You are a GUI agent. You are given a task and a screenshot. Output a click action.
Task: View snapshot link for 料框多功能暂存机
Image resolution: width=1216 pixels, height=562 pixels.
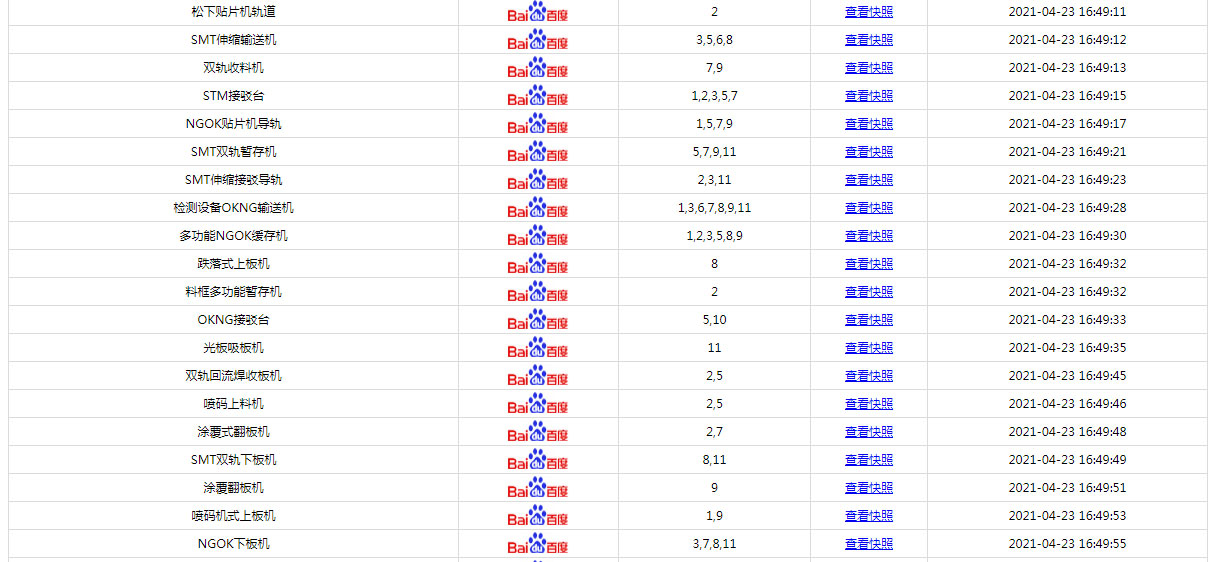pos(869,292)
